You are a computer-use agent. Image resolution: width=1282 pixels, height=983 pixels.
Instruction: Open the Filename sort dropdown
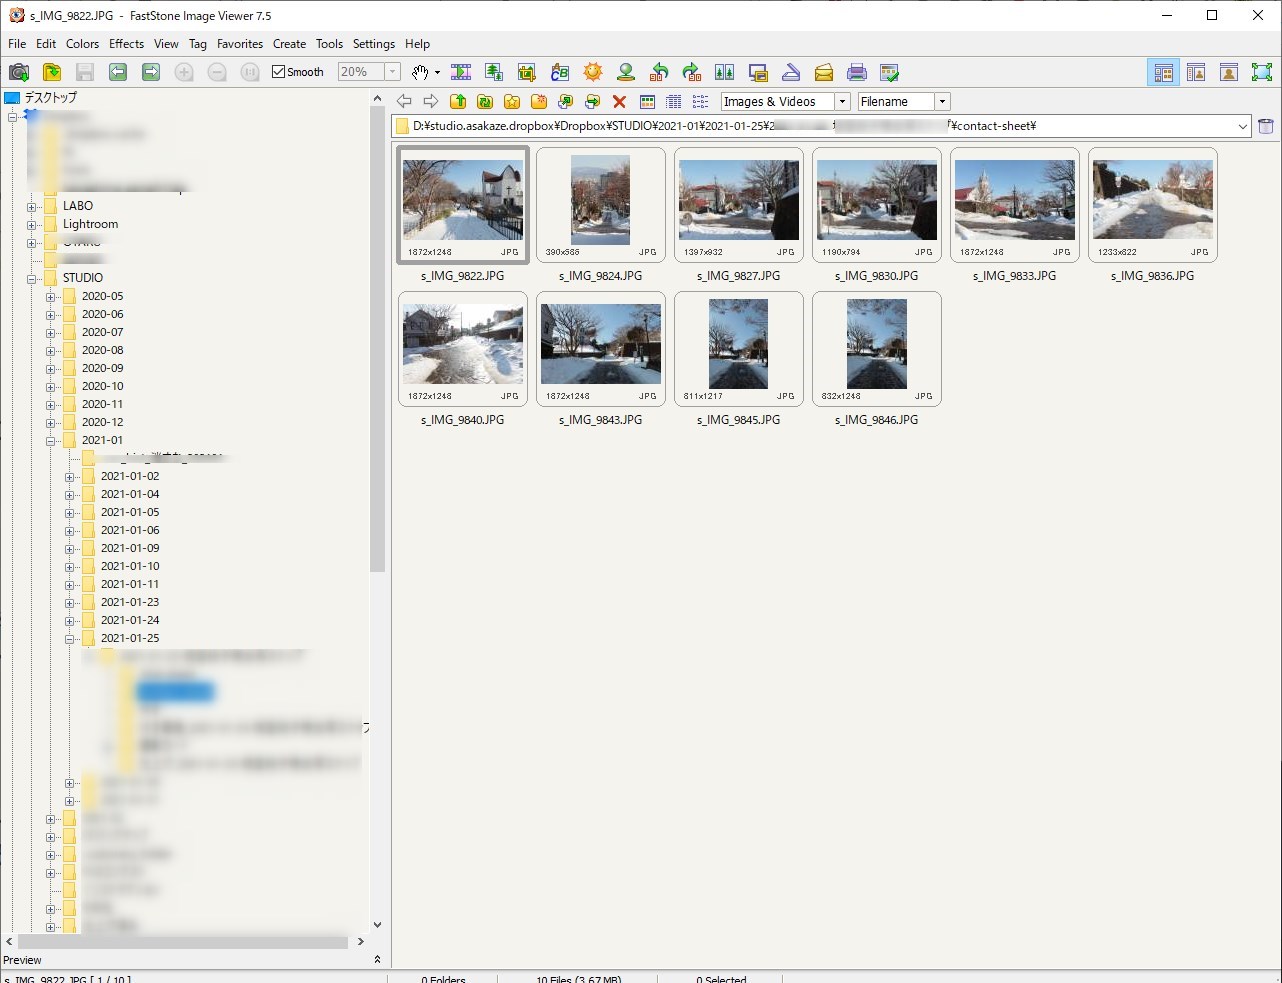(940, 101)
